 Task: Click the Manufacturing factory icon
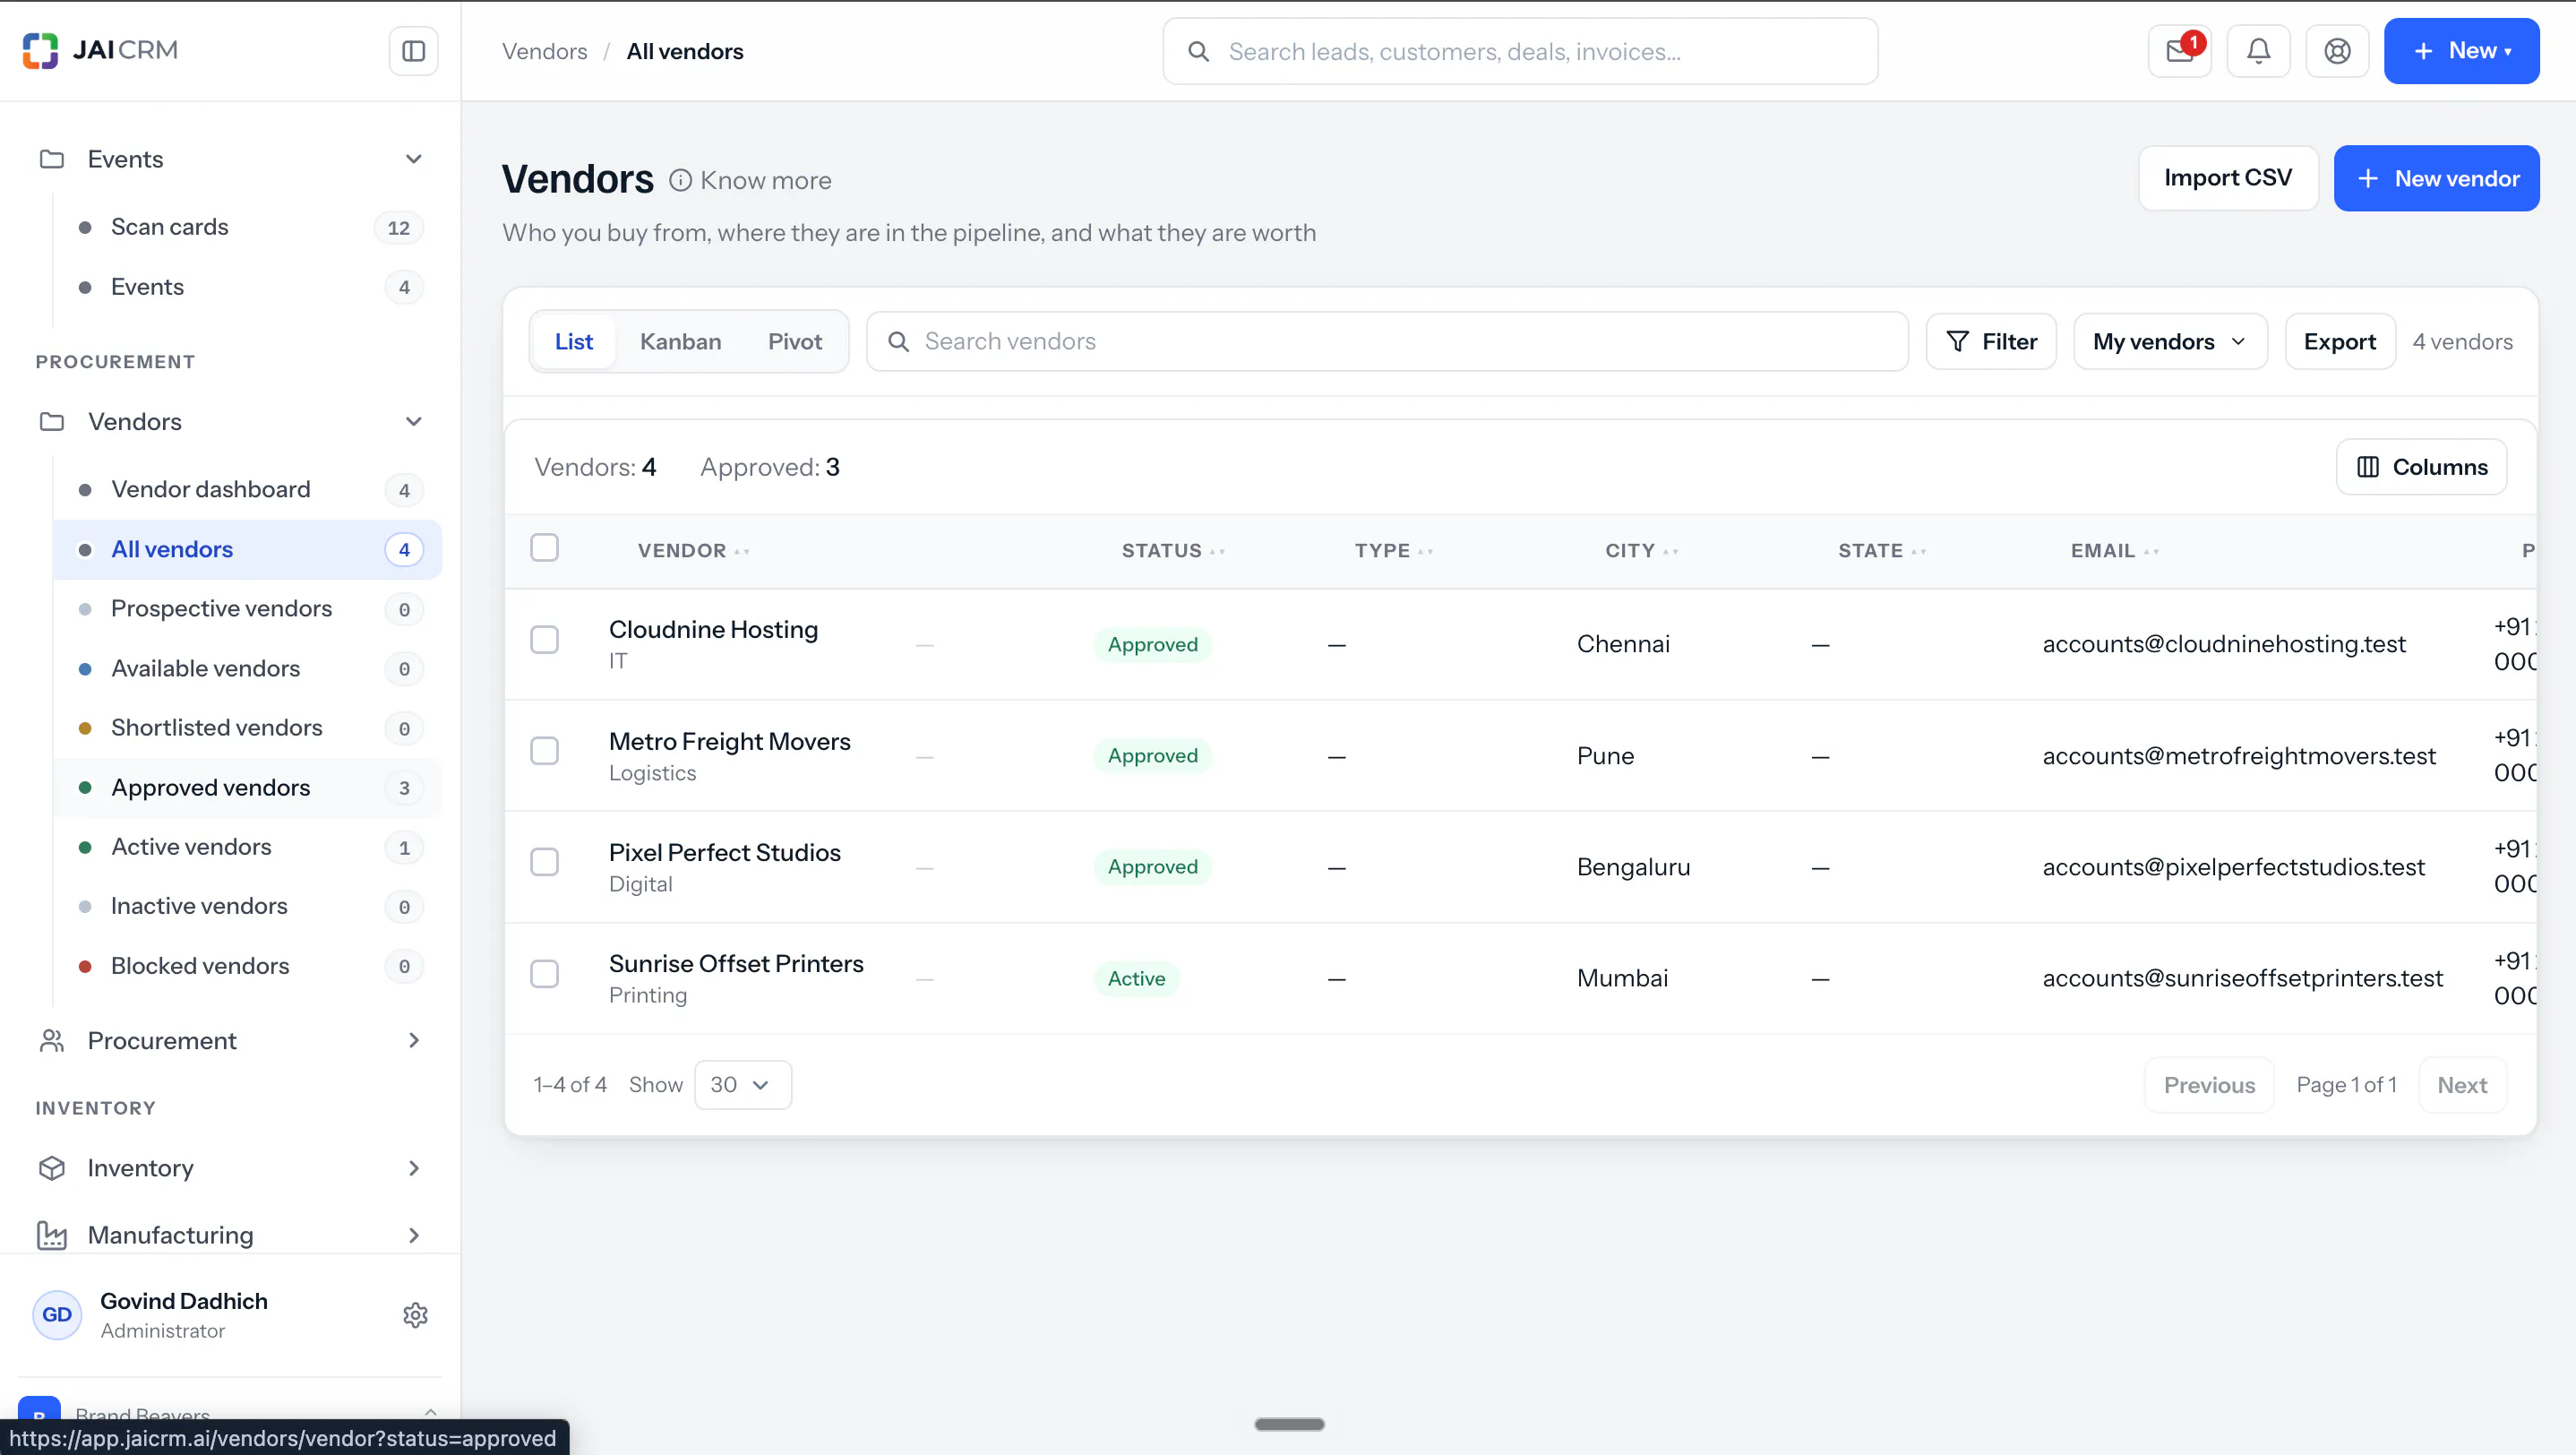pos(52,1235)
